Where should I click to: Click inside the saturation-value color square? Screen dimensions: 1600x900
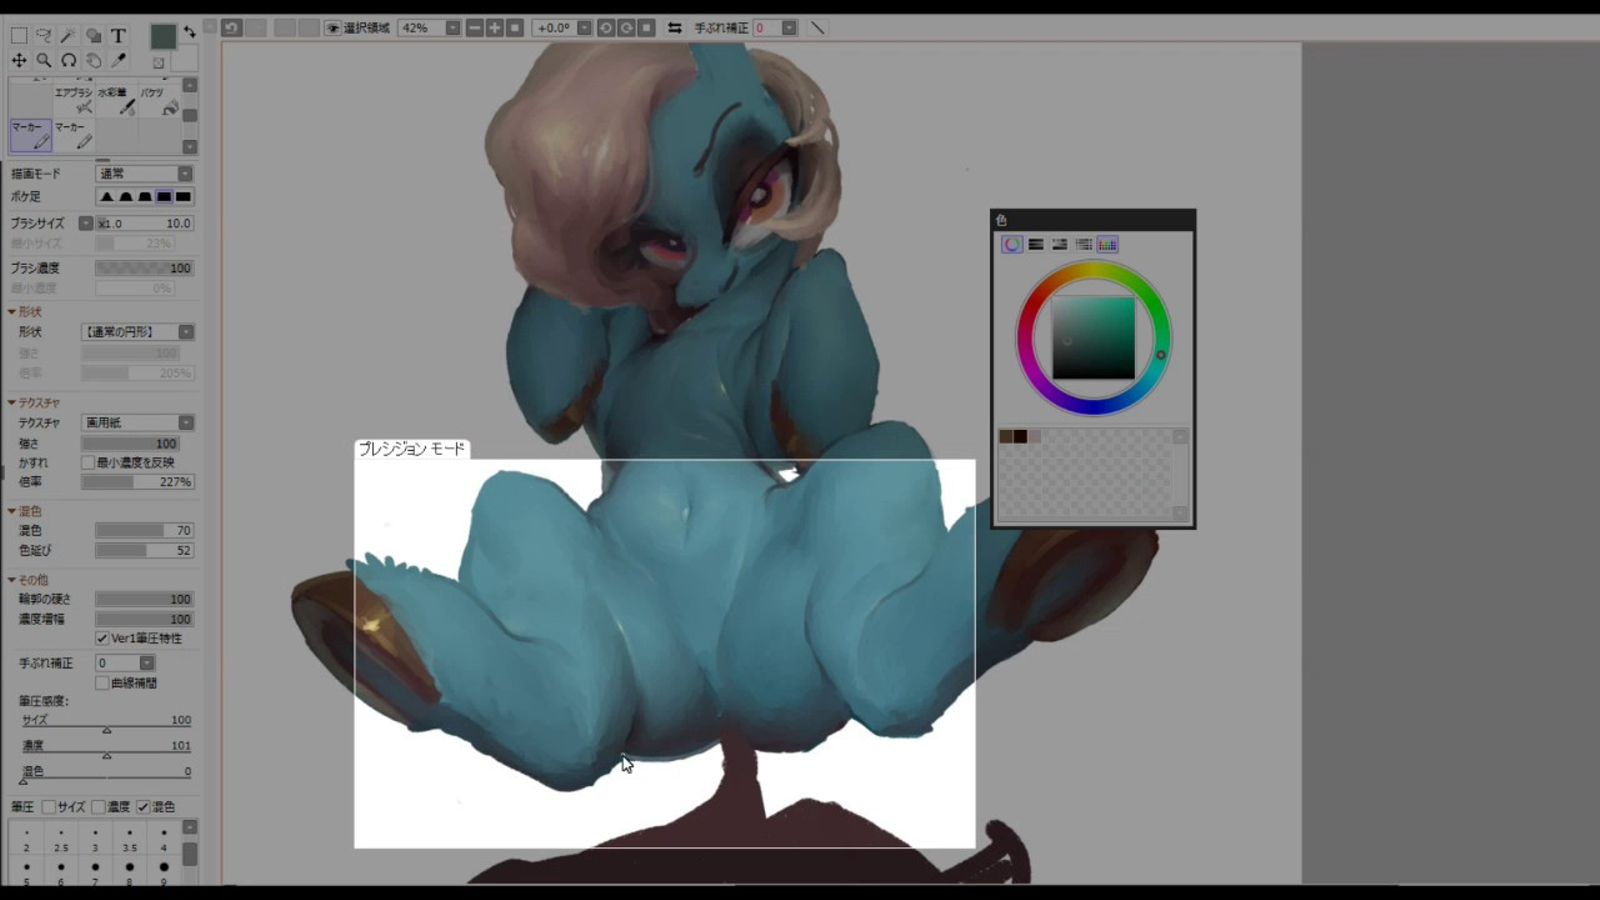pyautogui.click(x=1093, y=338)
